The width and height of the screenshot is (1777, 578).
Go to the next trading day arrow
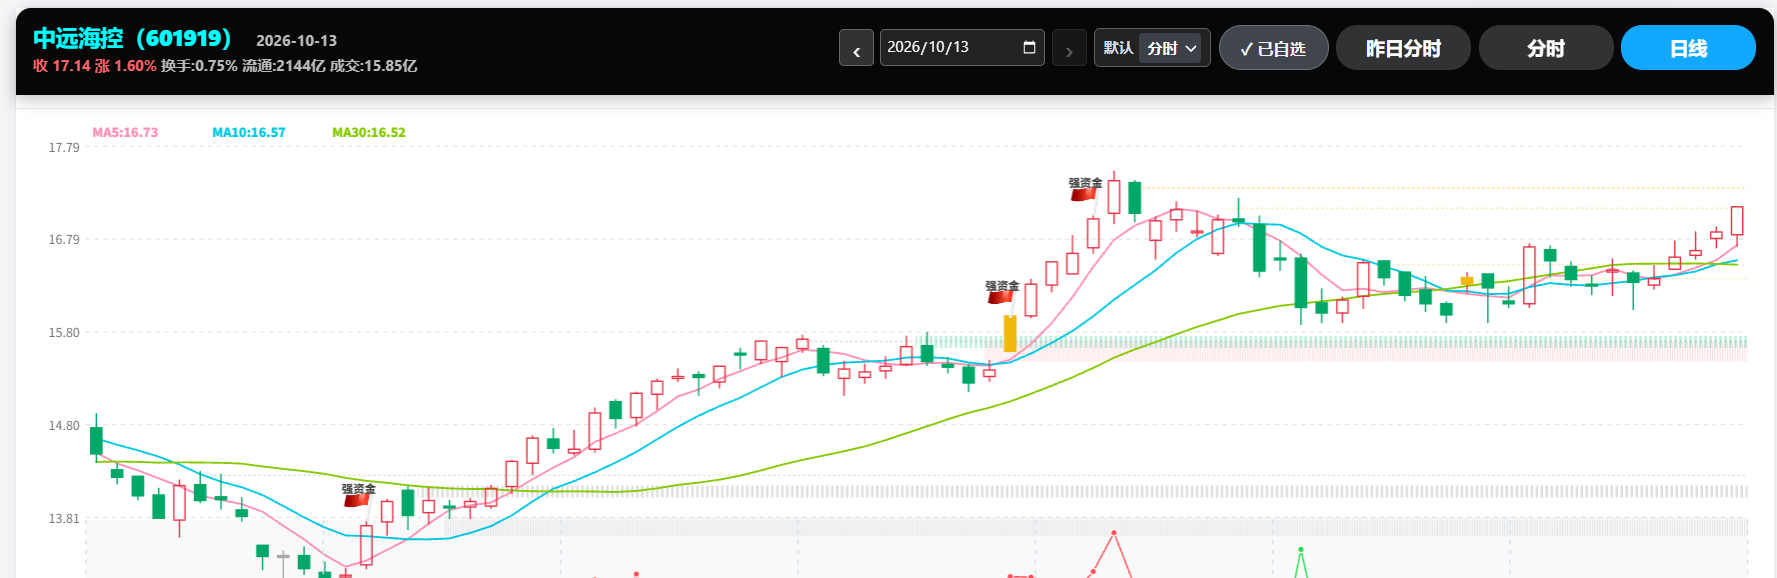(x=1069, y=48)
